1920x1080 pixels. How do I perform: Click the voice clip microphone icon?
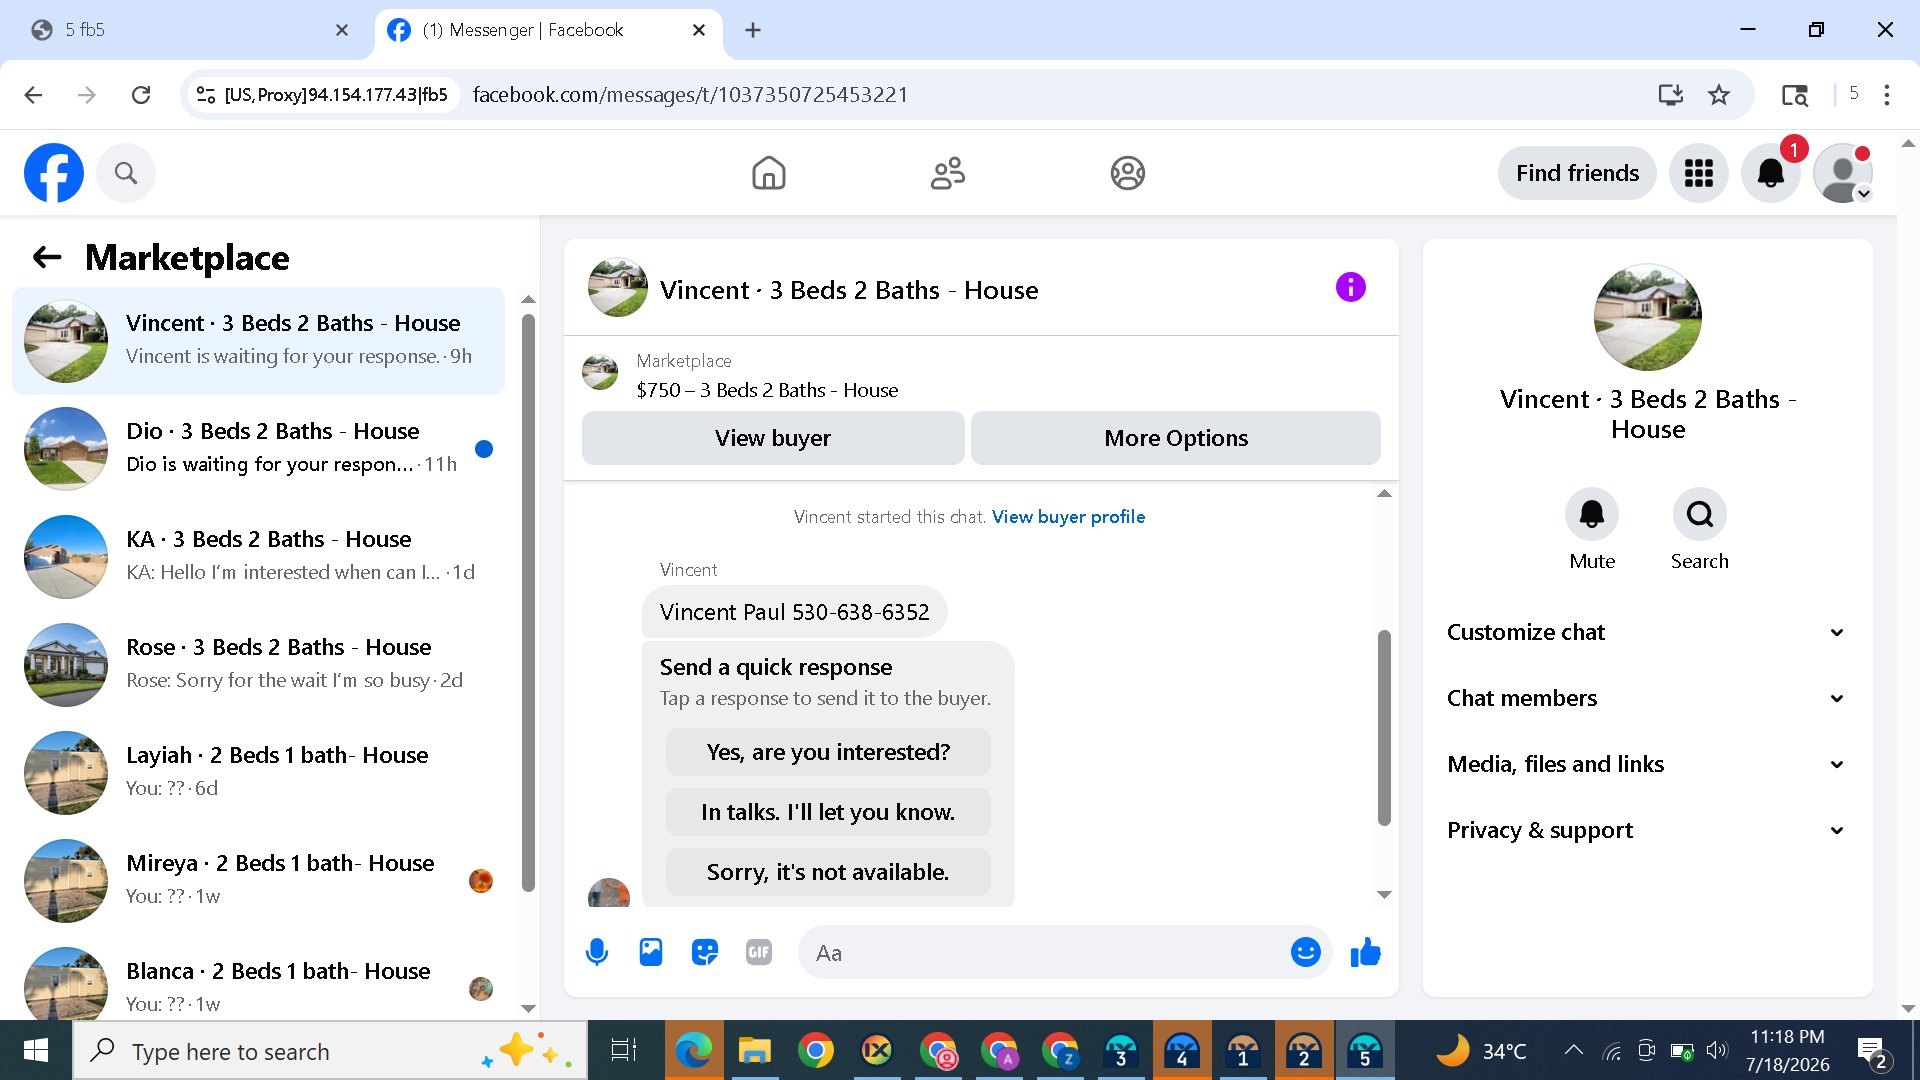(x=597, y=952)
